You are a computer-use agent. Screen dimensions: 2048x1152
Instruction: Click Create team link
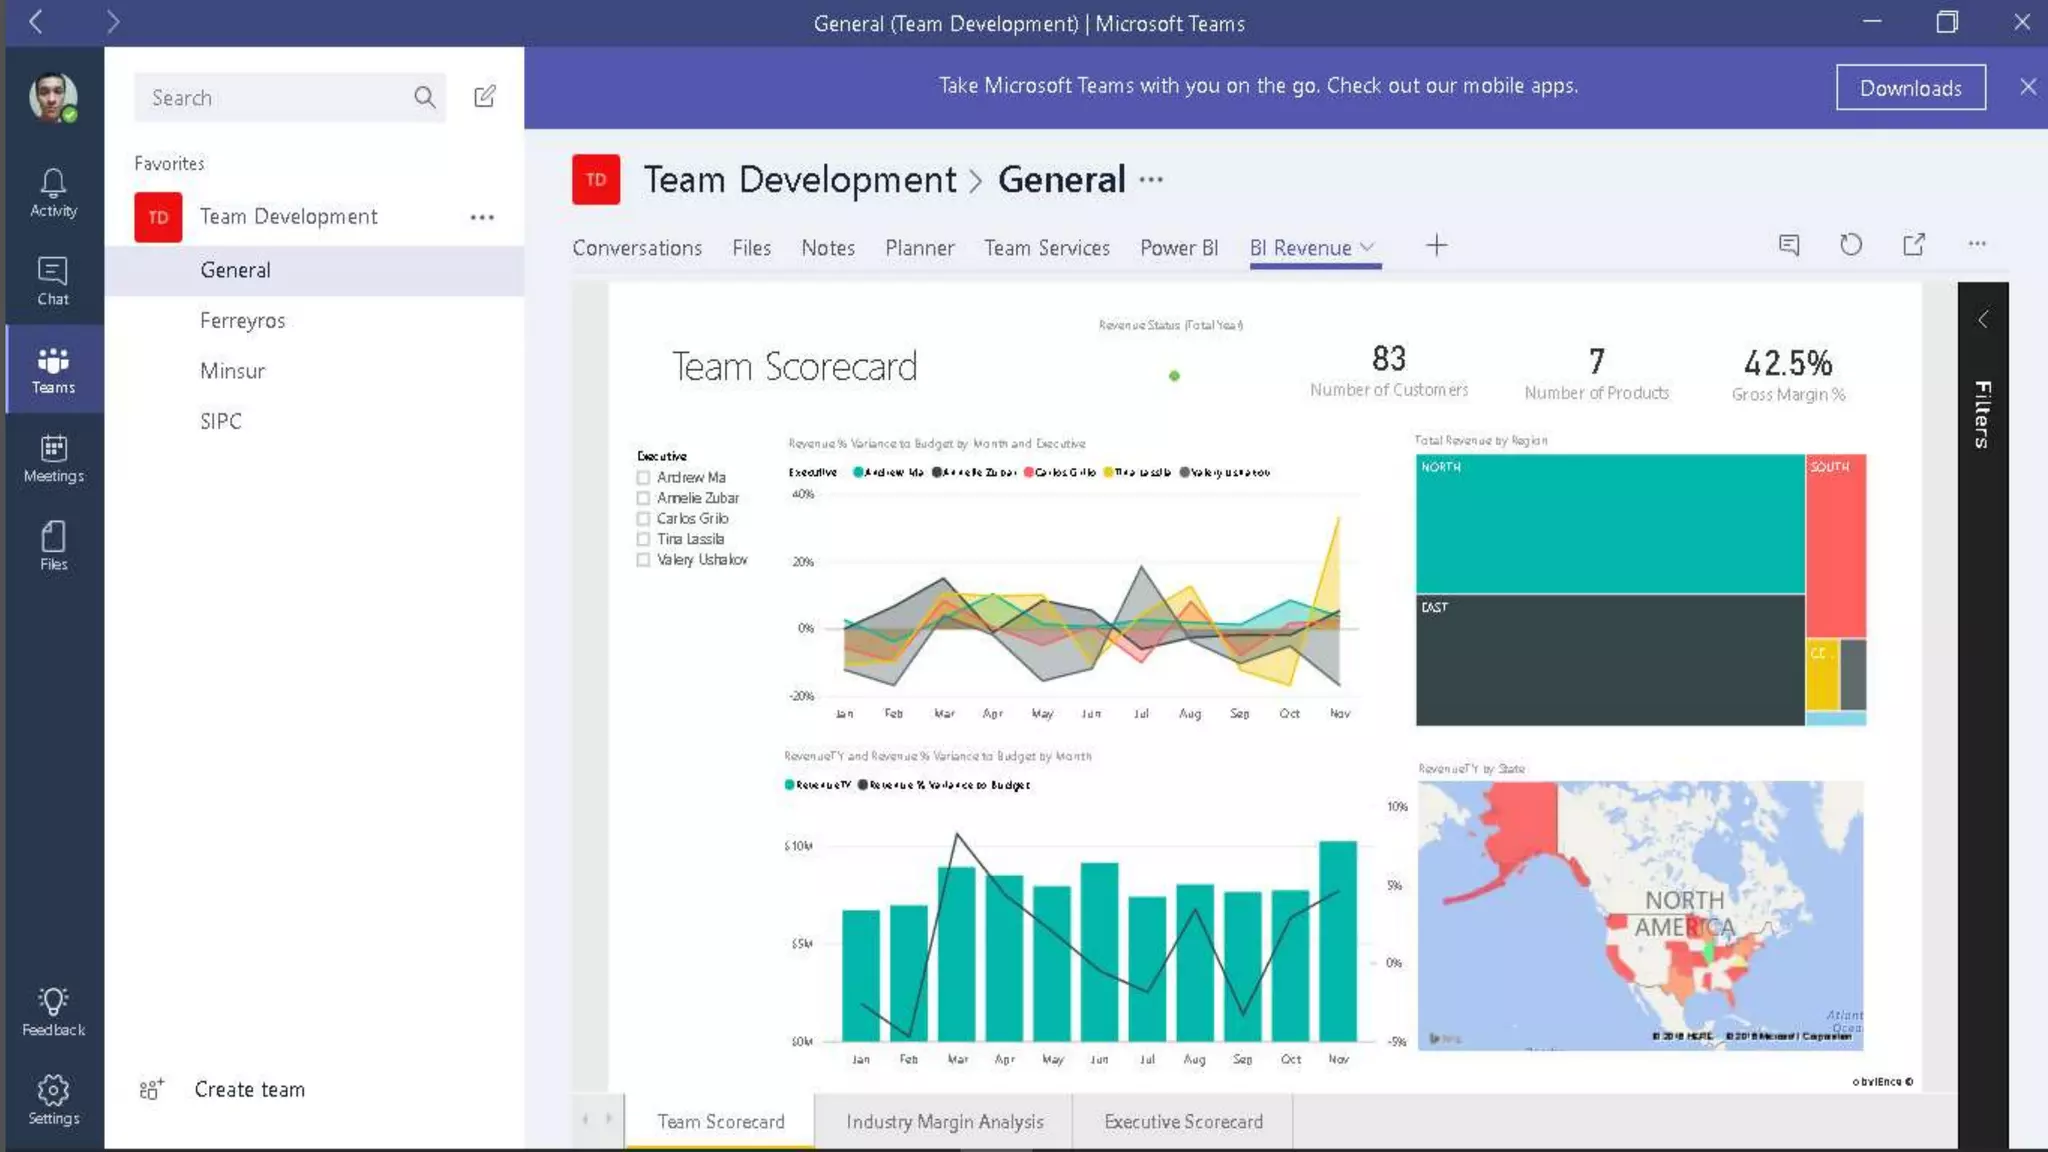tap(249, 1090)
